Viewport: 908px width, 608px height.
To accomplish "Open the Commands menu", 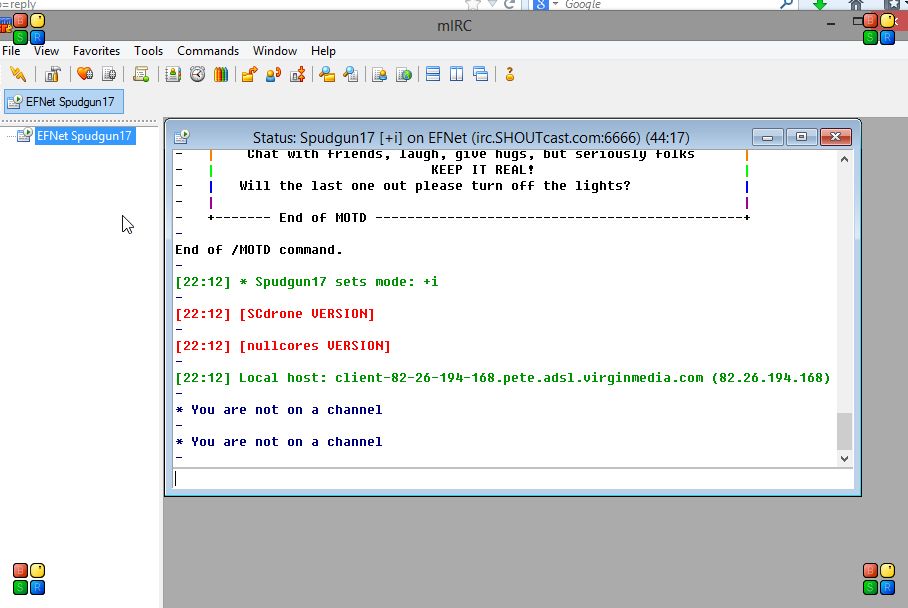I will pyautogui.click(x=208, y=51).
